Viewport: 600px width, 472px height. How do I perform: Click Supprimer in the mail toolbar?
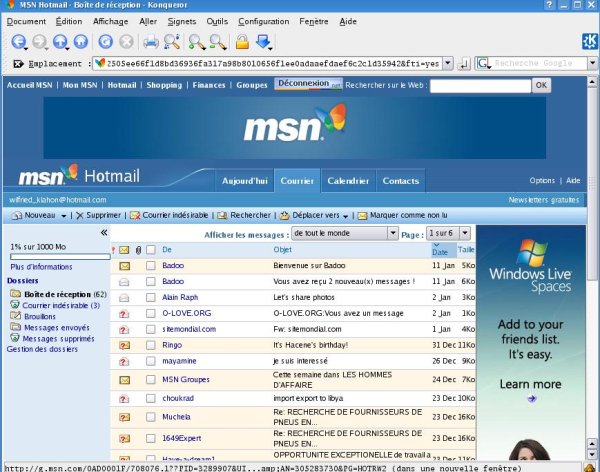(x=98, y=215)
